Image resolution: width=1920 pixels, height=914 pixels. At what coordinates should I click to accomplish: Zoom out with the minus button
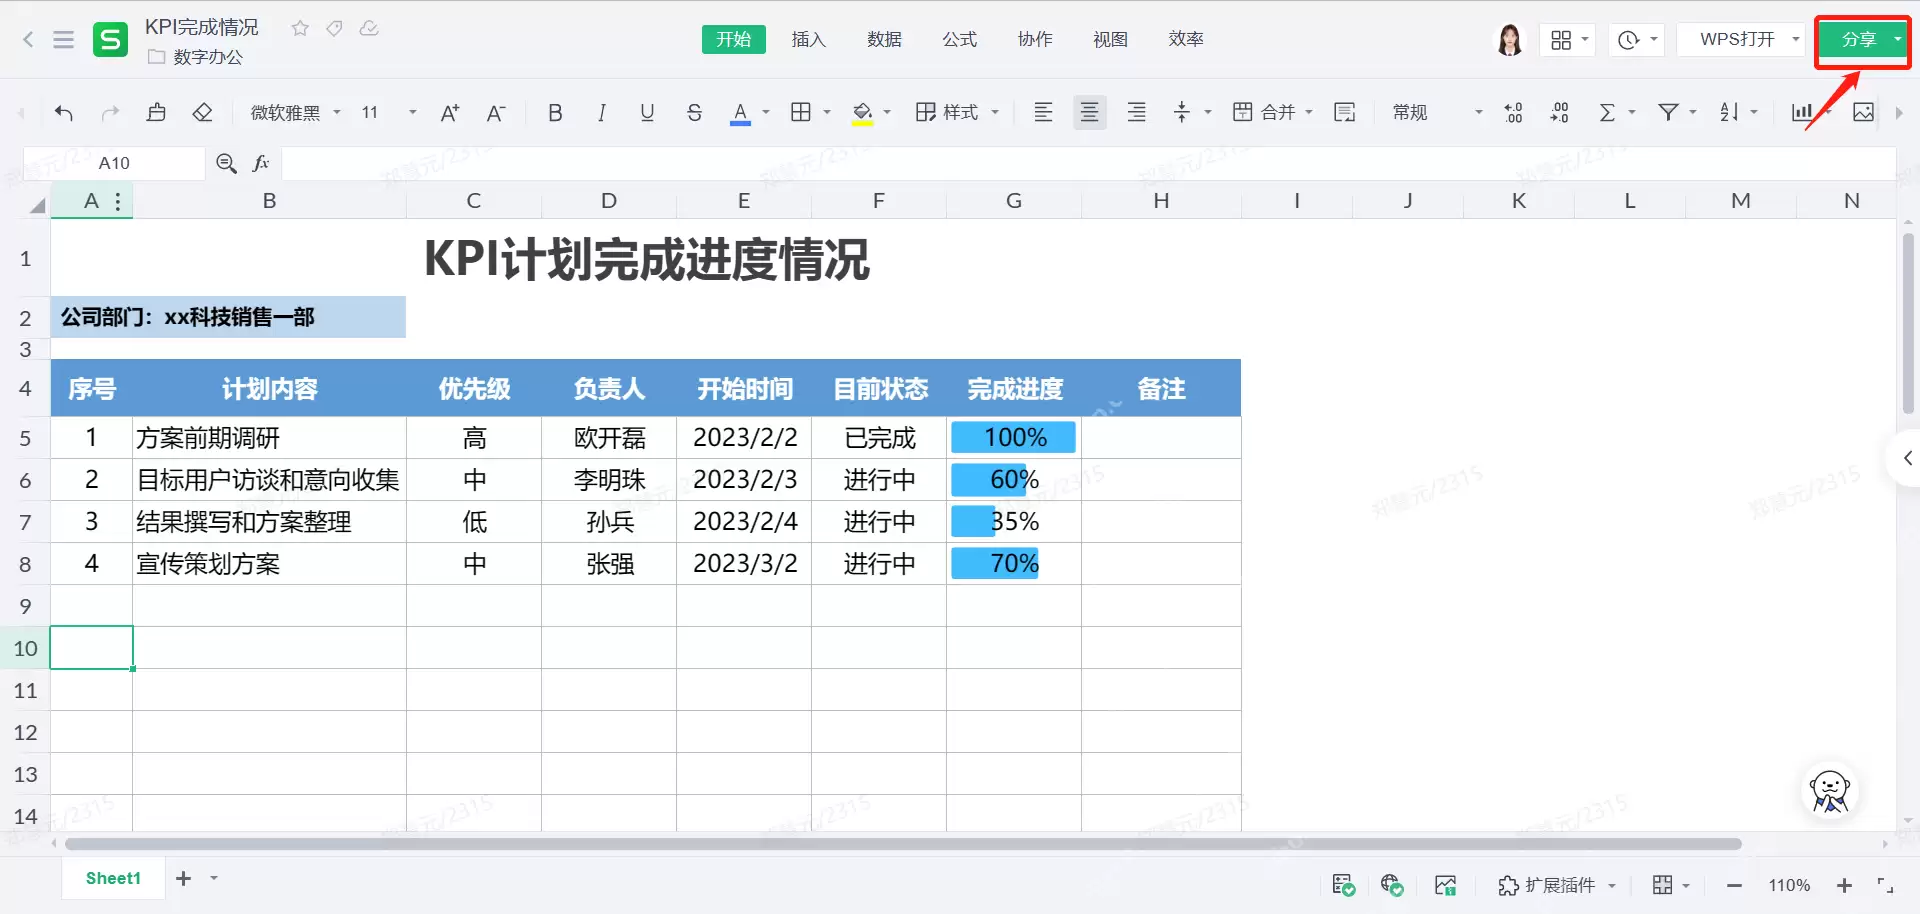1735,886
